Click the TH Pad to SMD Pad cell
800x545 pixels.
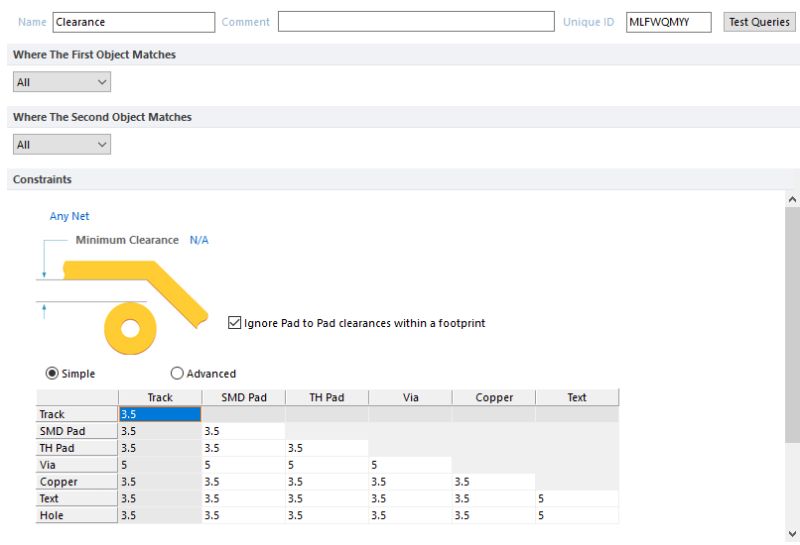[244, 448]
